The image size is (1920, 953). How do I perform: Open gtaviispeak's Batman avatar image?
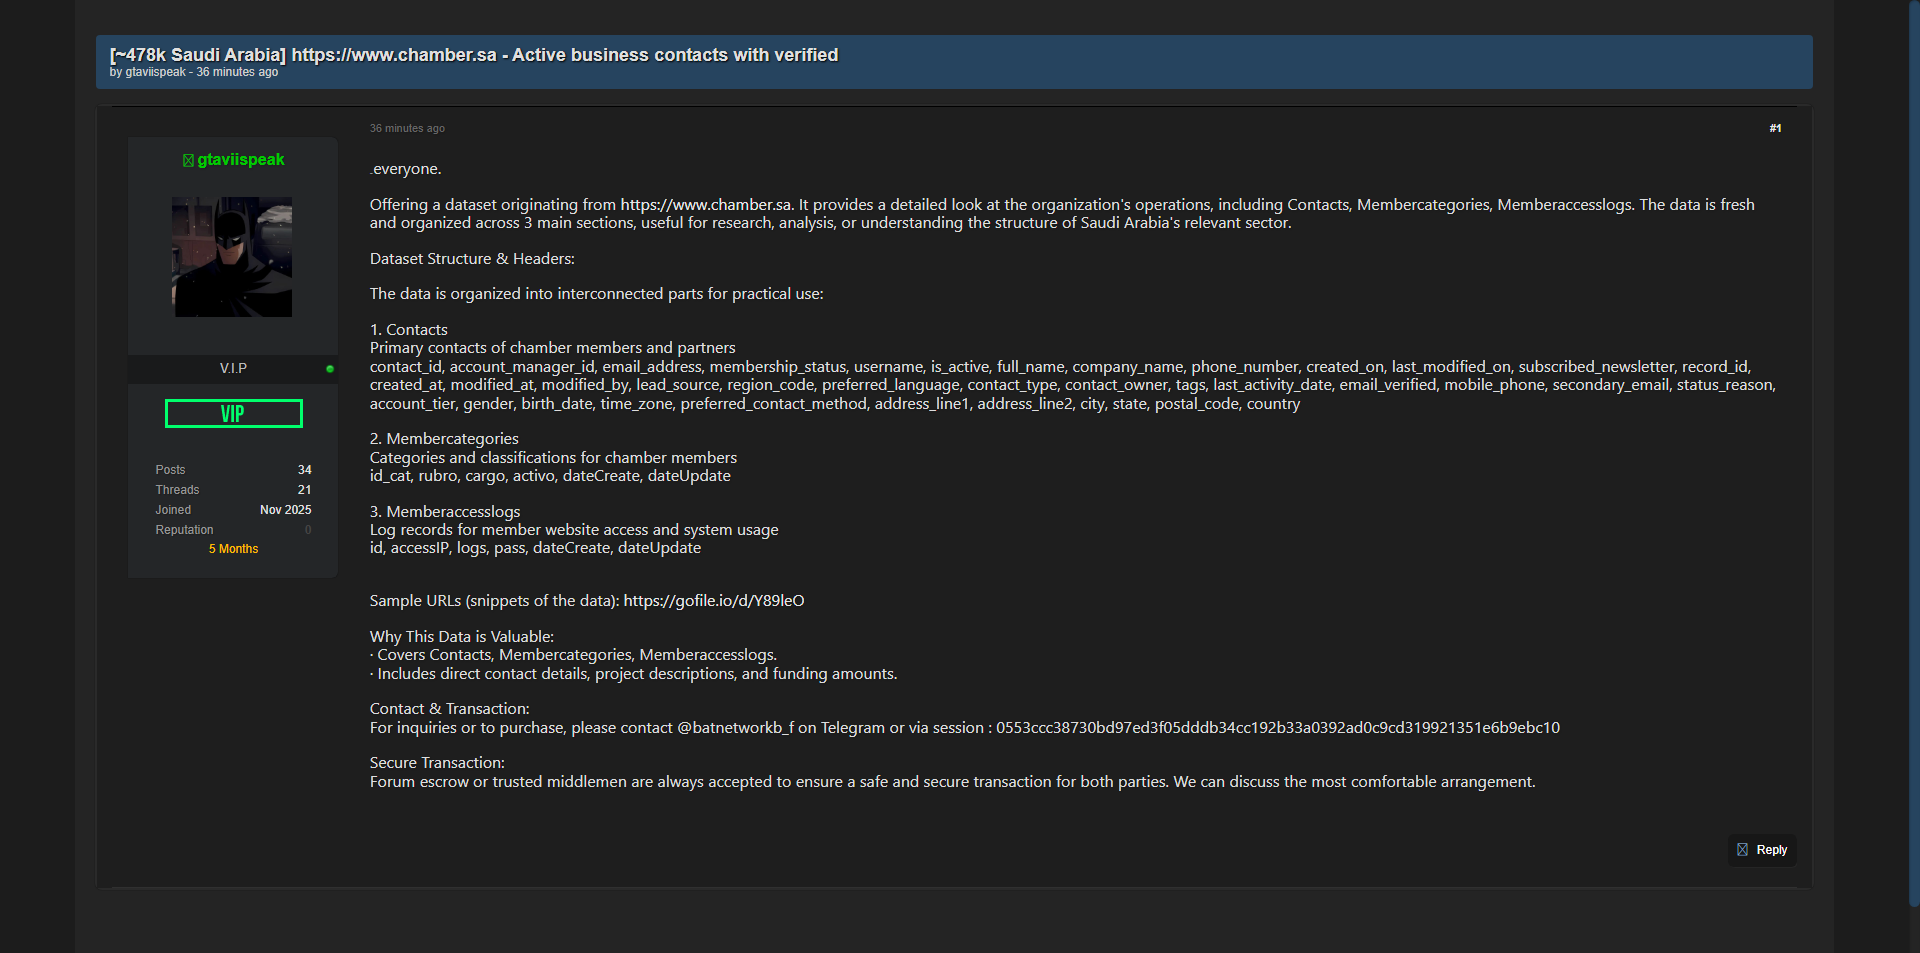click(x=232, y=257)
